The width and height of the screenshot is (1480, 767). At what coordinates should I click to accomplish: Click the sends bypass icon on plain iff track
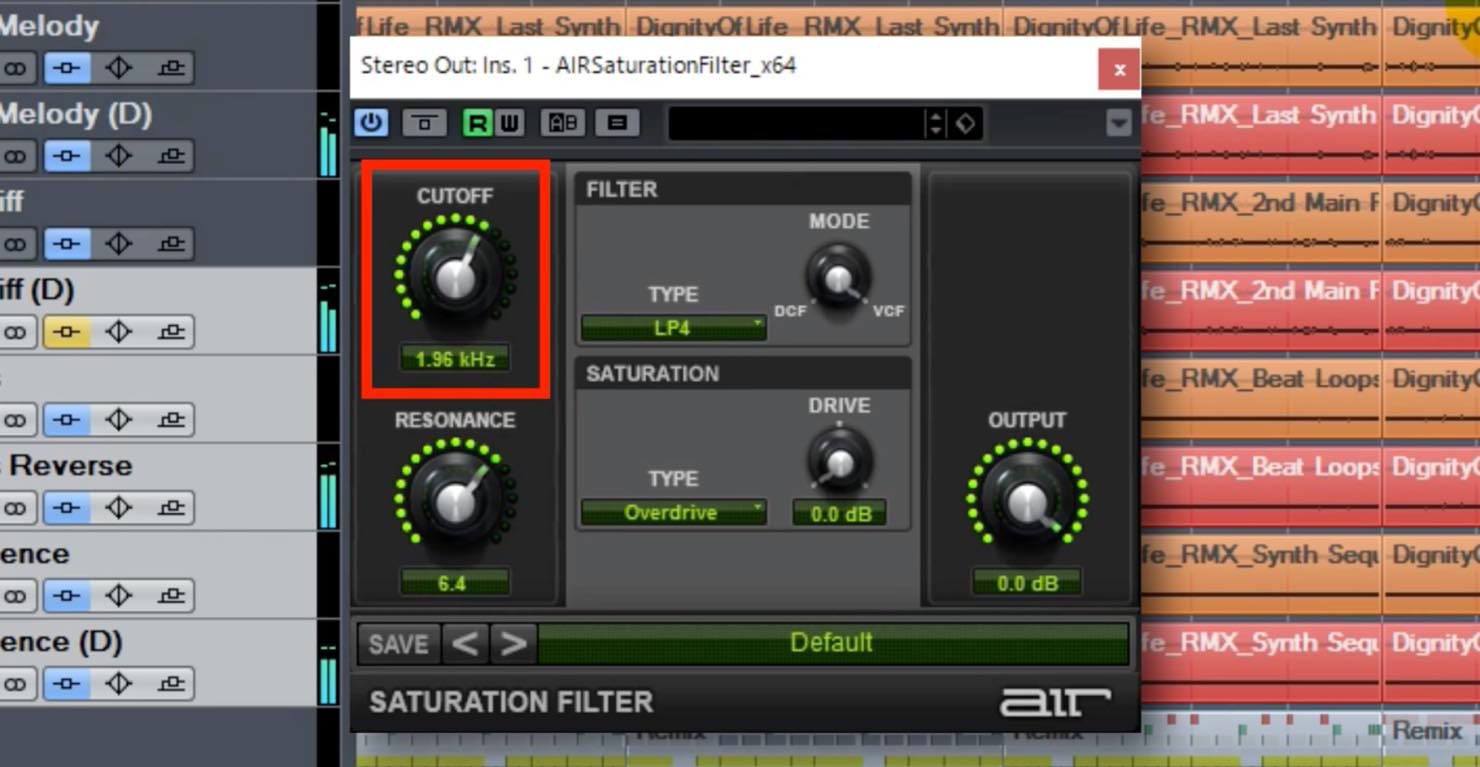[171, 244]
